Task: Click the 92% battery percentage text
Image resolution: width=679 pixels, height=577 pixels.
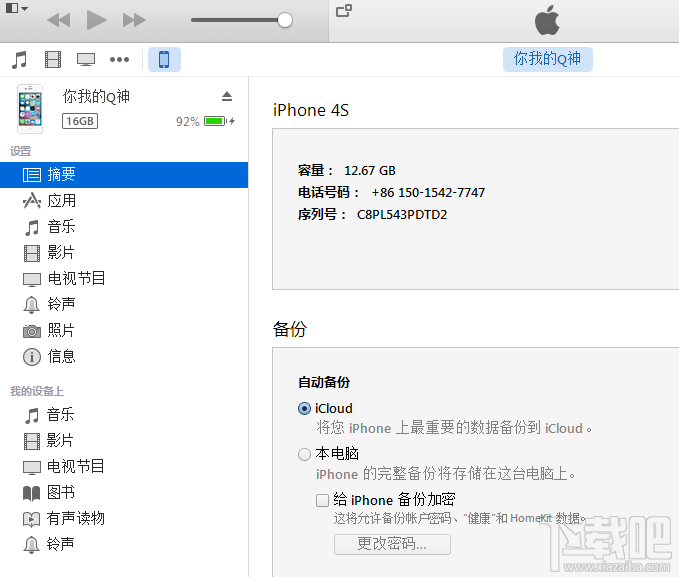Action: point(188,121)
